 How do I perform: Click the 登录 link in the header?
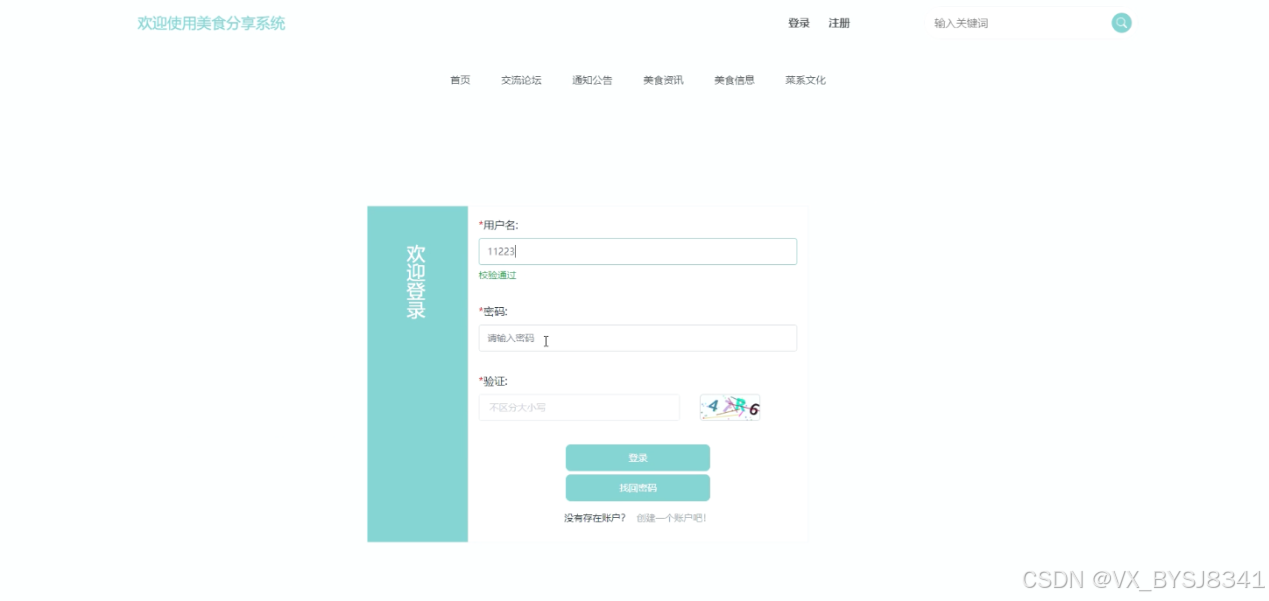coord(799,23)
